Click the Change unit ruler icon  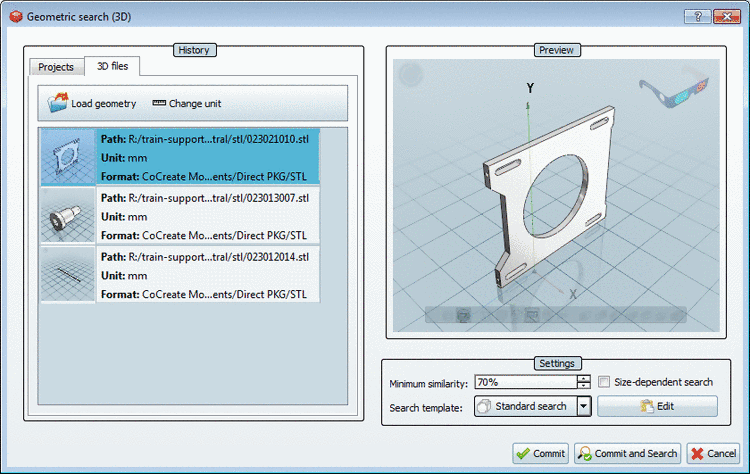pyautogui.click(x=158, y=103)
